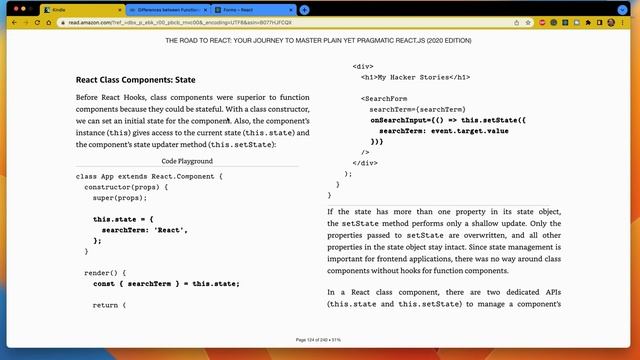Click the 'constructor(props) {' code line

[x=126, y=187]
